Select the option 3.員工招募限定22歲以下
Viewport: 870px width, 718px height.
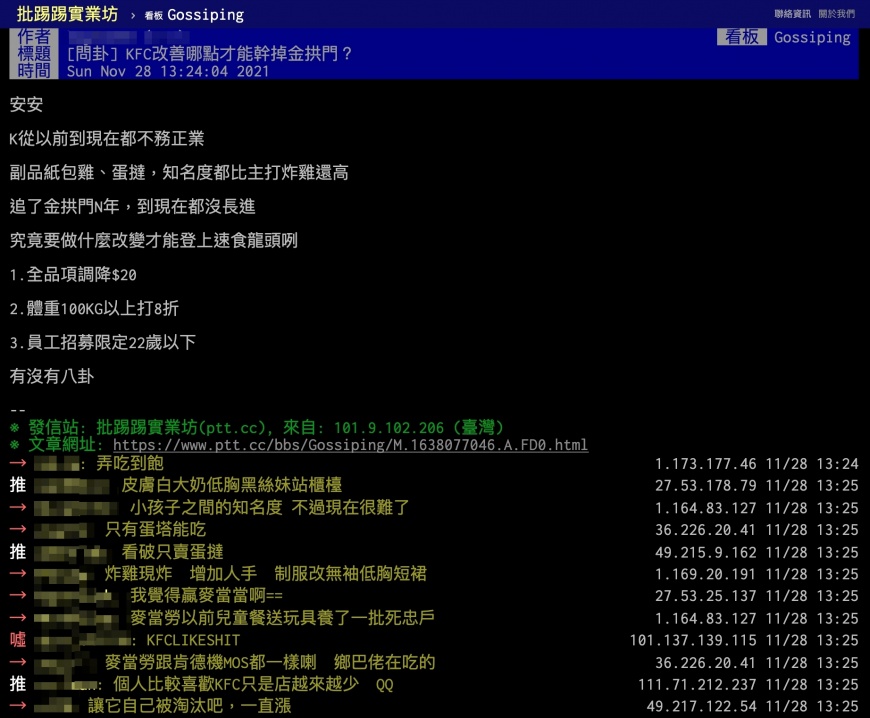pyautogui.click(x=103, y=342)
